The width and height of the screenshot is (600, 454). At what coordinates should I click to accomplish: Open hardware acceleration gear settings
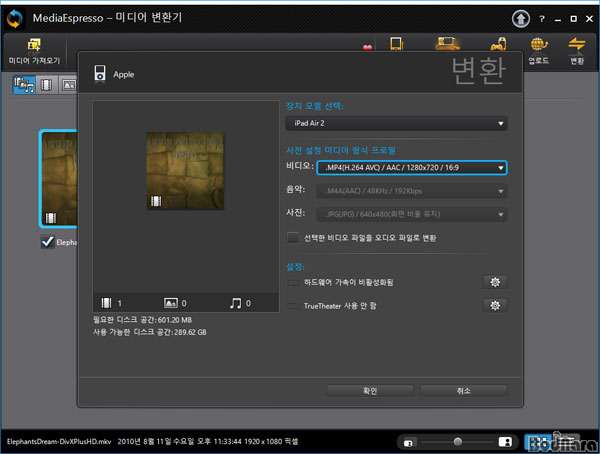pyautogui.click(x=495, y=282)
